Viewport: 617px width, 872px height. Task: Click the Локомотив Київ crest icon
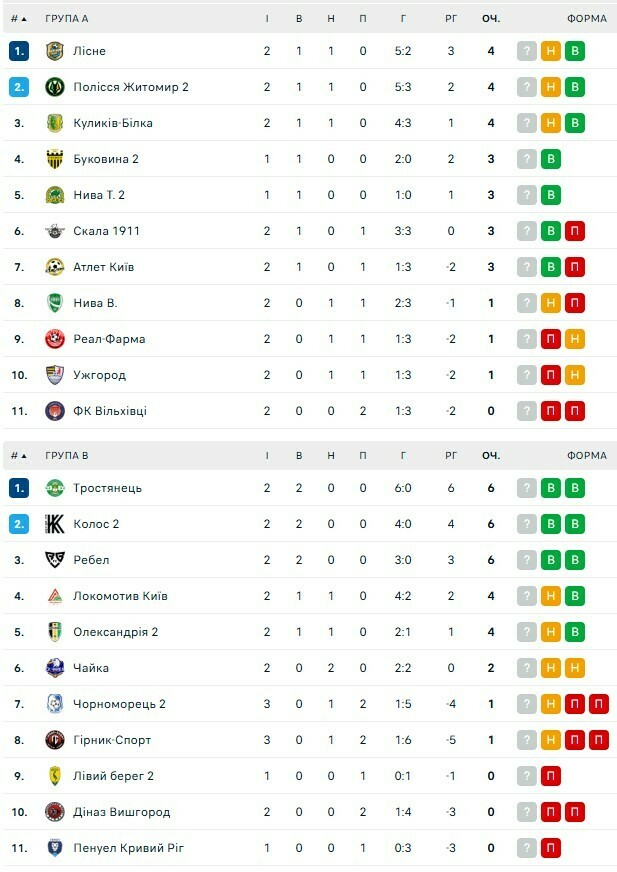click(55, 596)
